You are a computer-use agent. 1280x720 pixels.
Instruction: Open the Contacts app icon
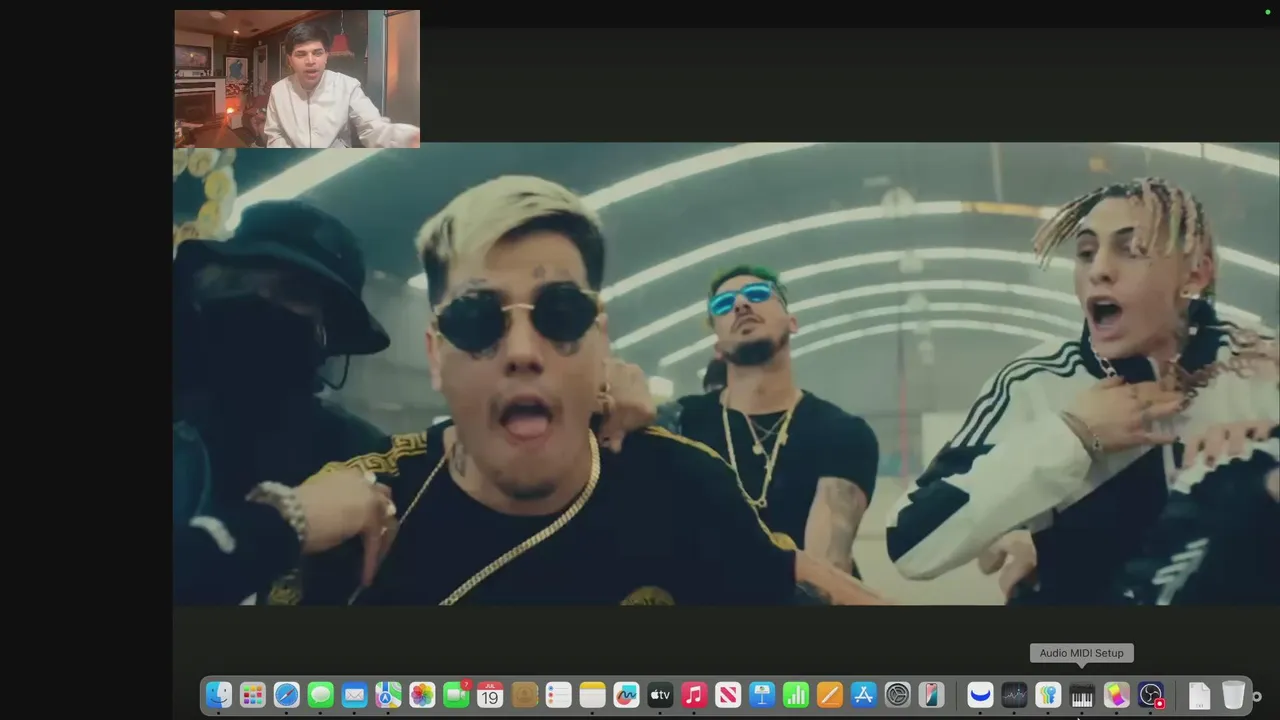(524, 695)
